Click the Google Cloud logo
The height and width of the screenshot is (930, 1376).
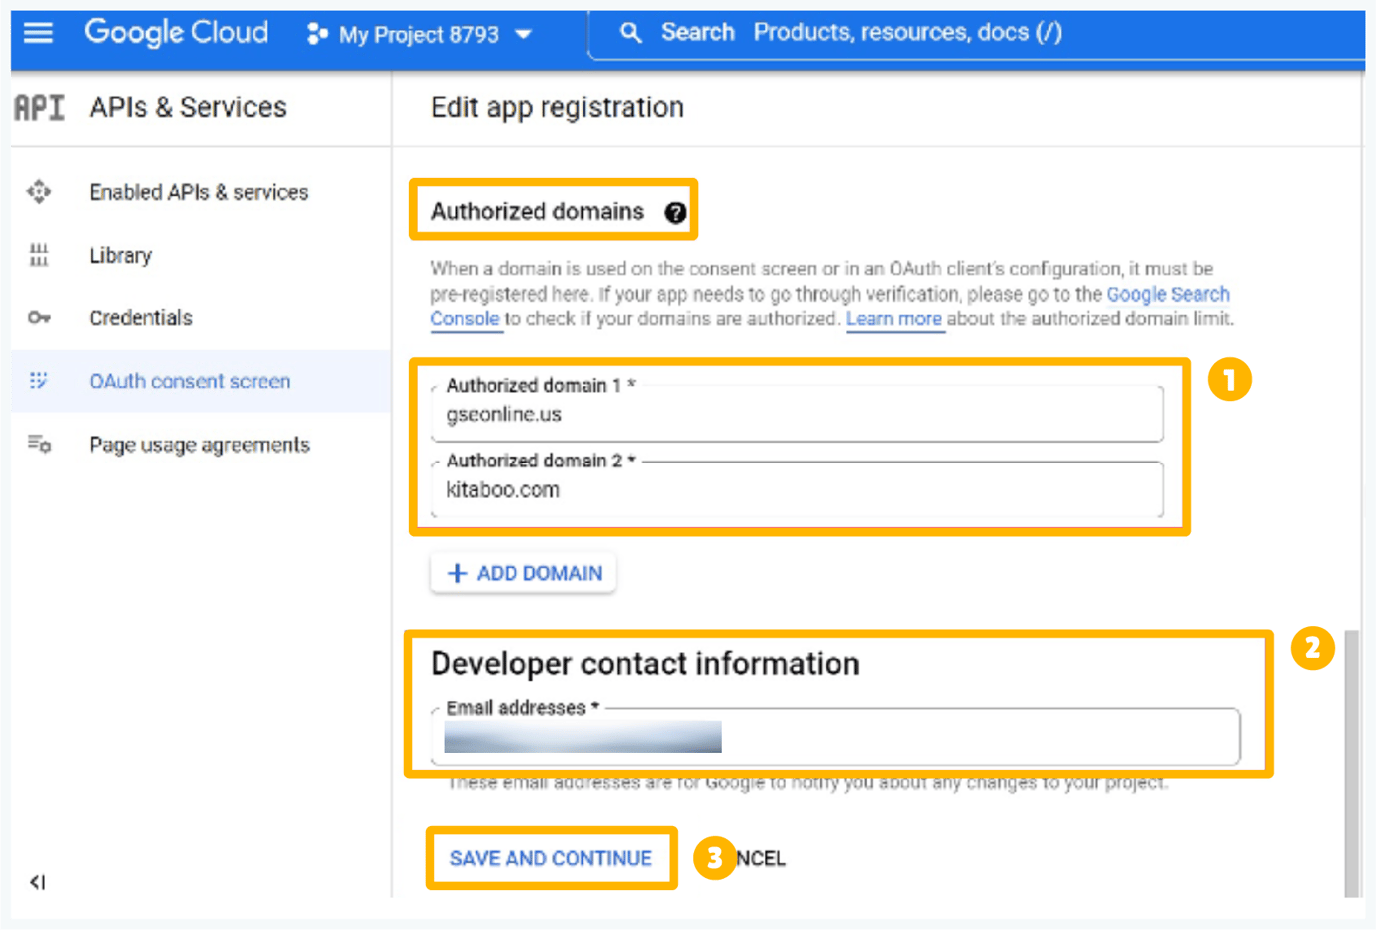pos(176,33)
